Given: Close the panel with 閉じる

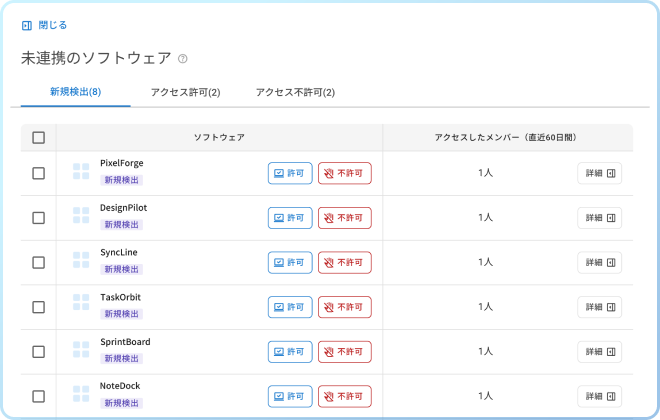Looking at the screenshot, I should click(45, 25).
